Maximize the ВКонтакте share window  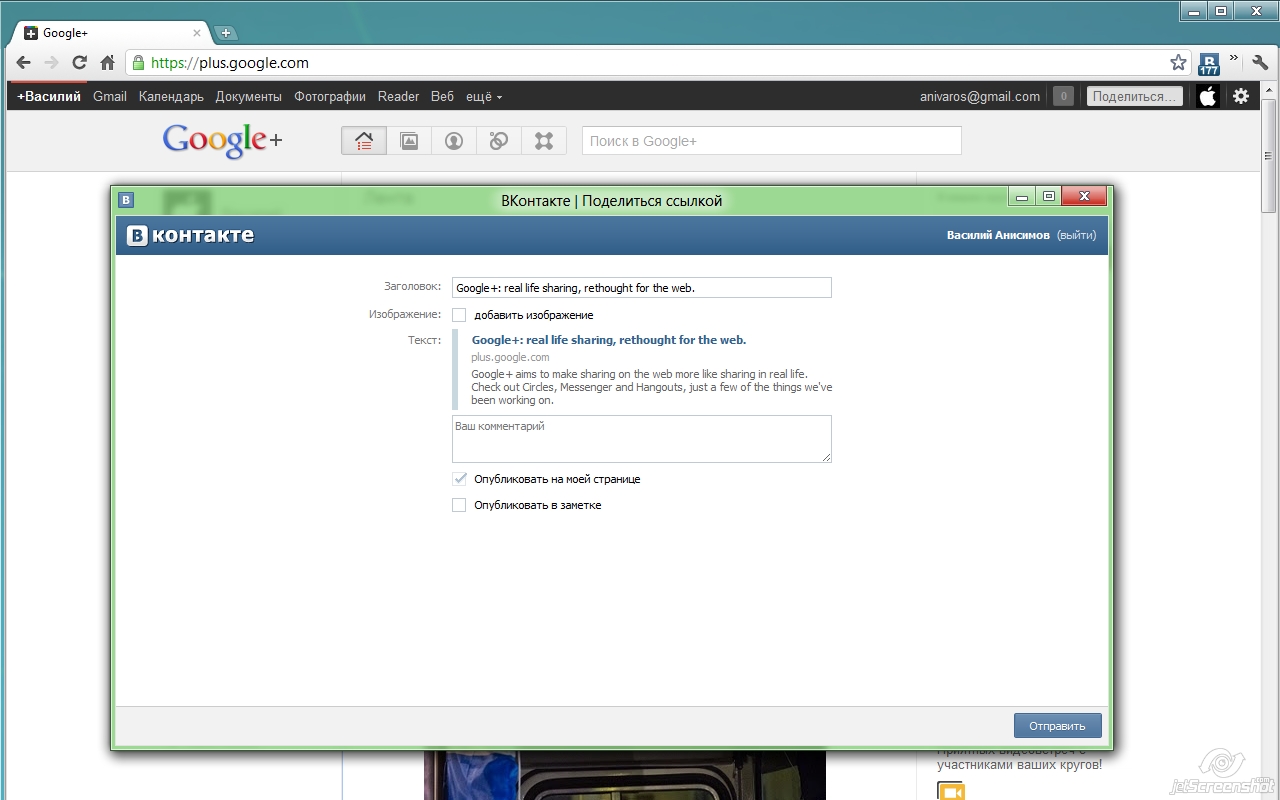tap(1048, 197)
